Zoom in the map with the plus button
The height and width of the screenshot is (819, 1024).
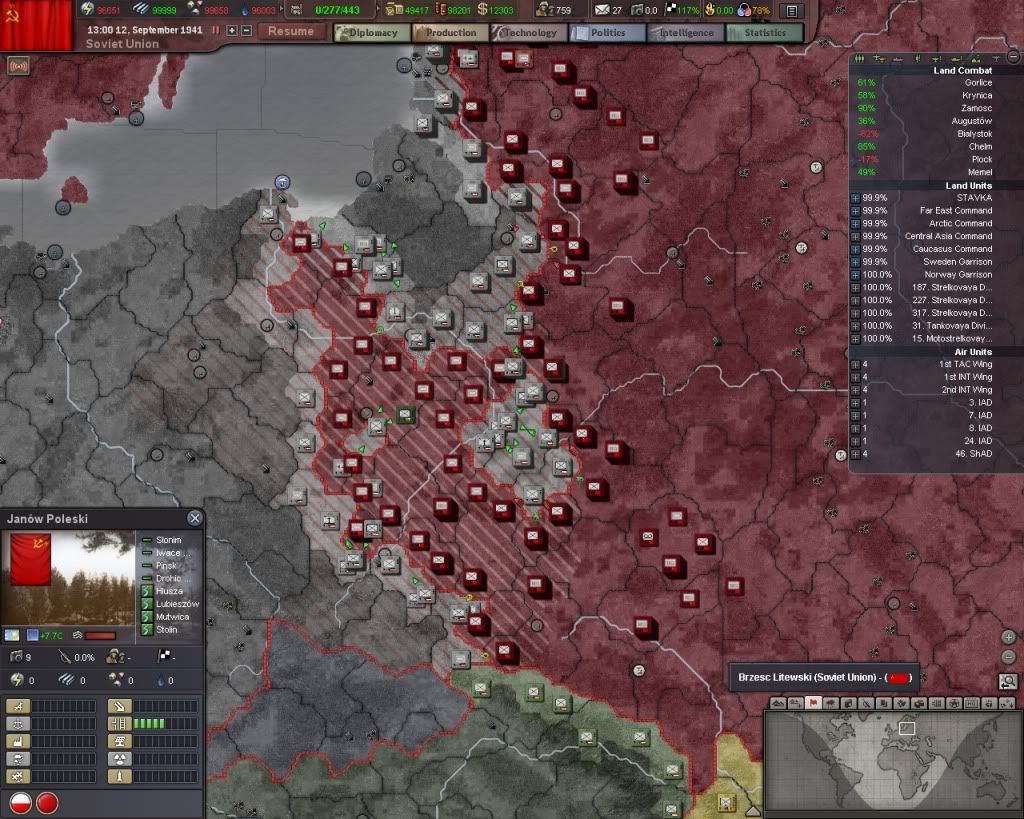(x=1008, y=637)
